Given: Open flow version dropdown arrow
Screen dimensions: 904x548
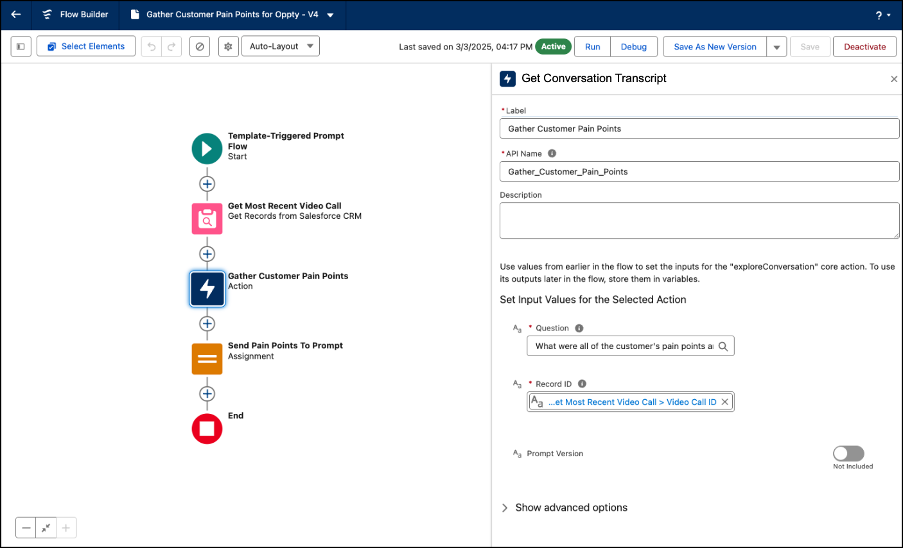Looking at the screenshot, I should pos(330,15).
